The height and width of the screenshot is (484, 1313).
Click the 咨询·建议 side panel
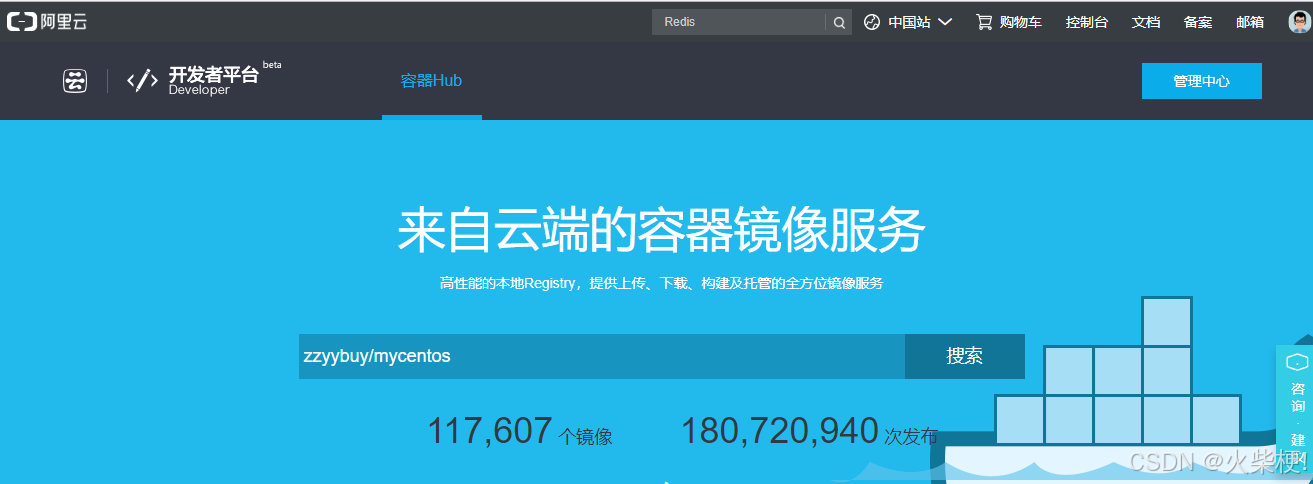pos(1297,414)
